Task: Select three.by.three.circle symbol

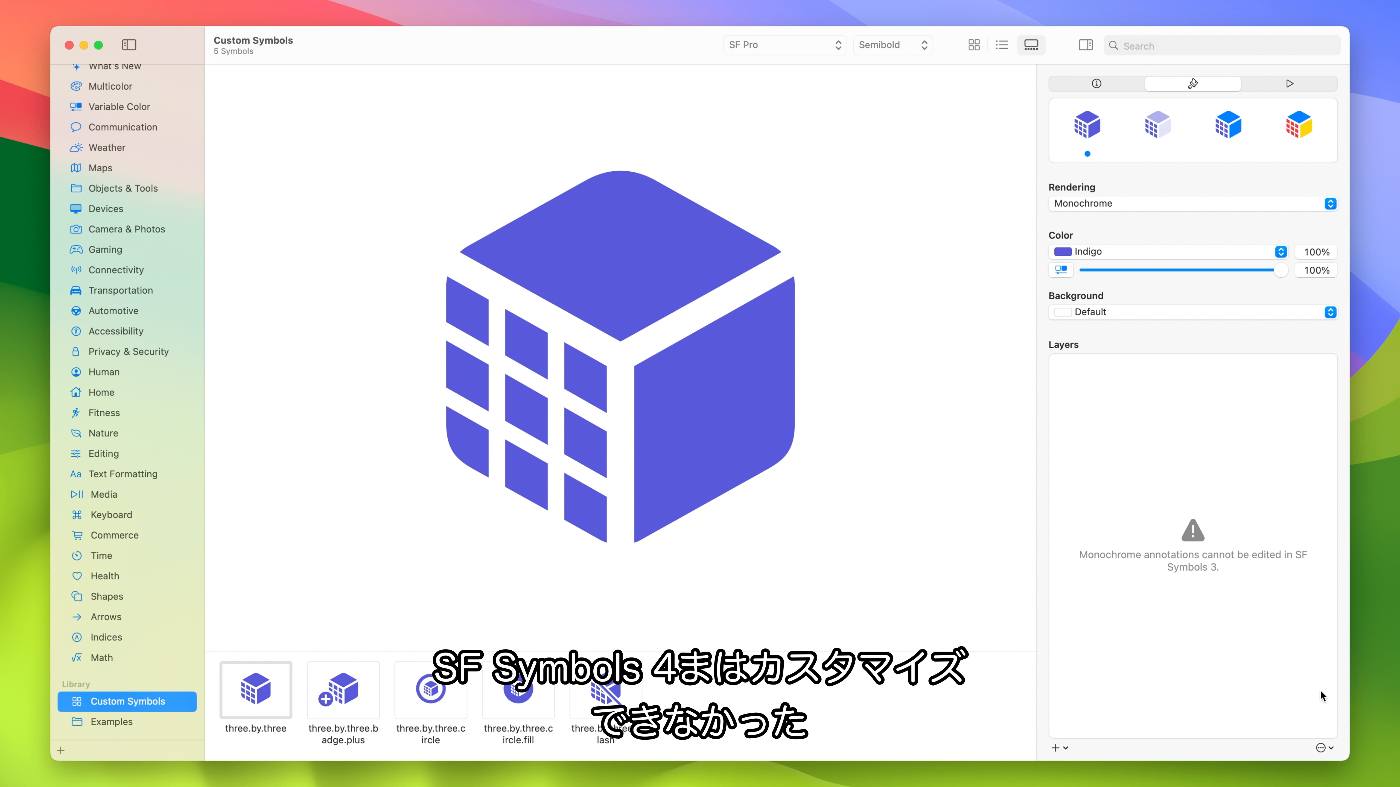Action: click(430, 690)
